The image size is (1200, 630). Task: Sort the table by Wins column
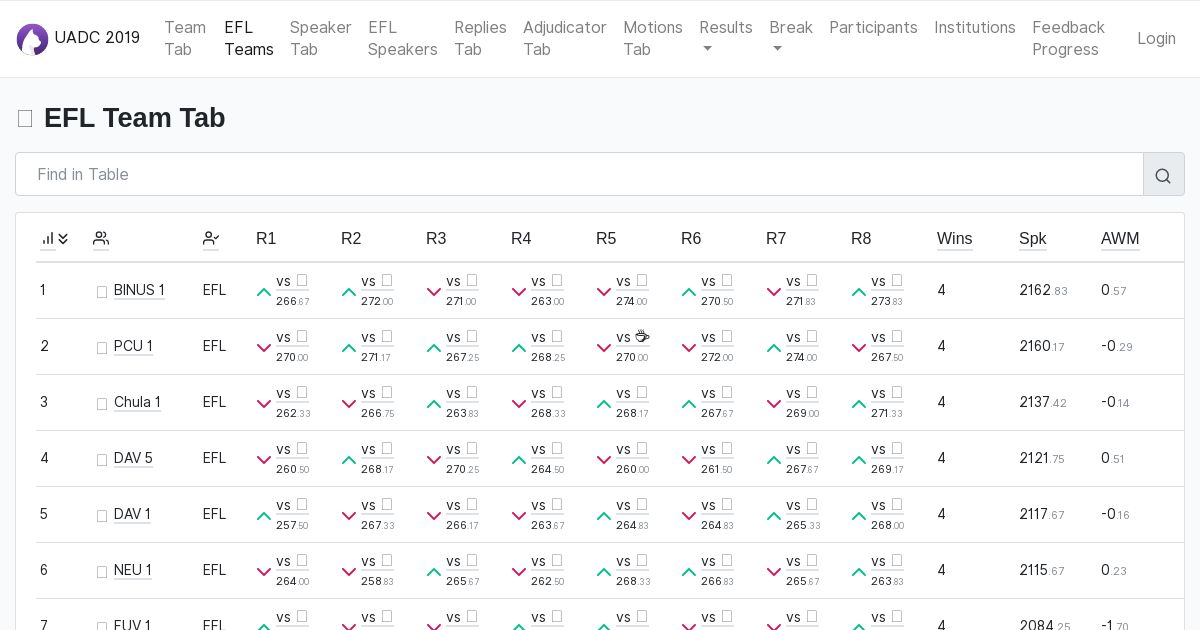954,238
